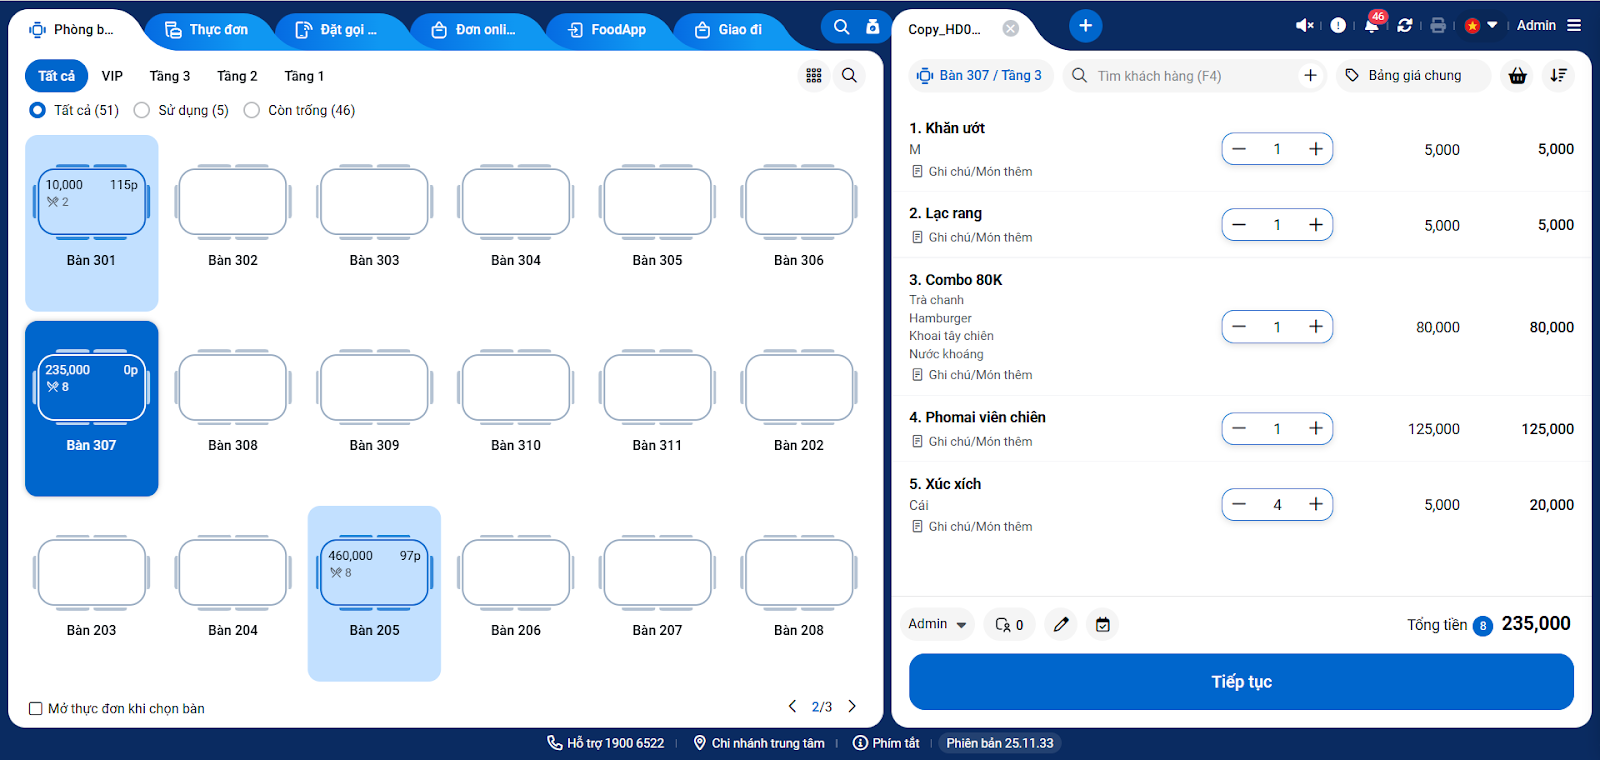1600x760 pixels.
Task: Open the search icon beside the Giao đi tab
Action: [x=842, y=27]
